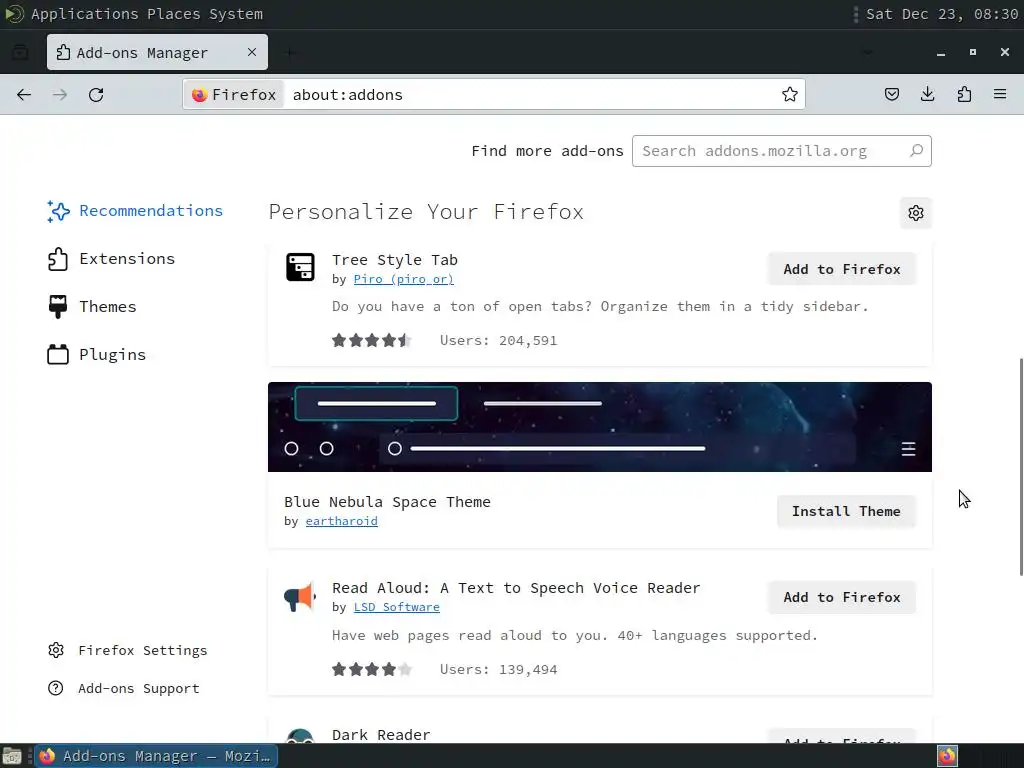Image resolution: width=1024 pixels, height=768 pixels.
Task: Click the Personalize Your Firefox heading
Action: [426, 212]
